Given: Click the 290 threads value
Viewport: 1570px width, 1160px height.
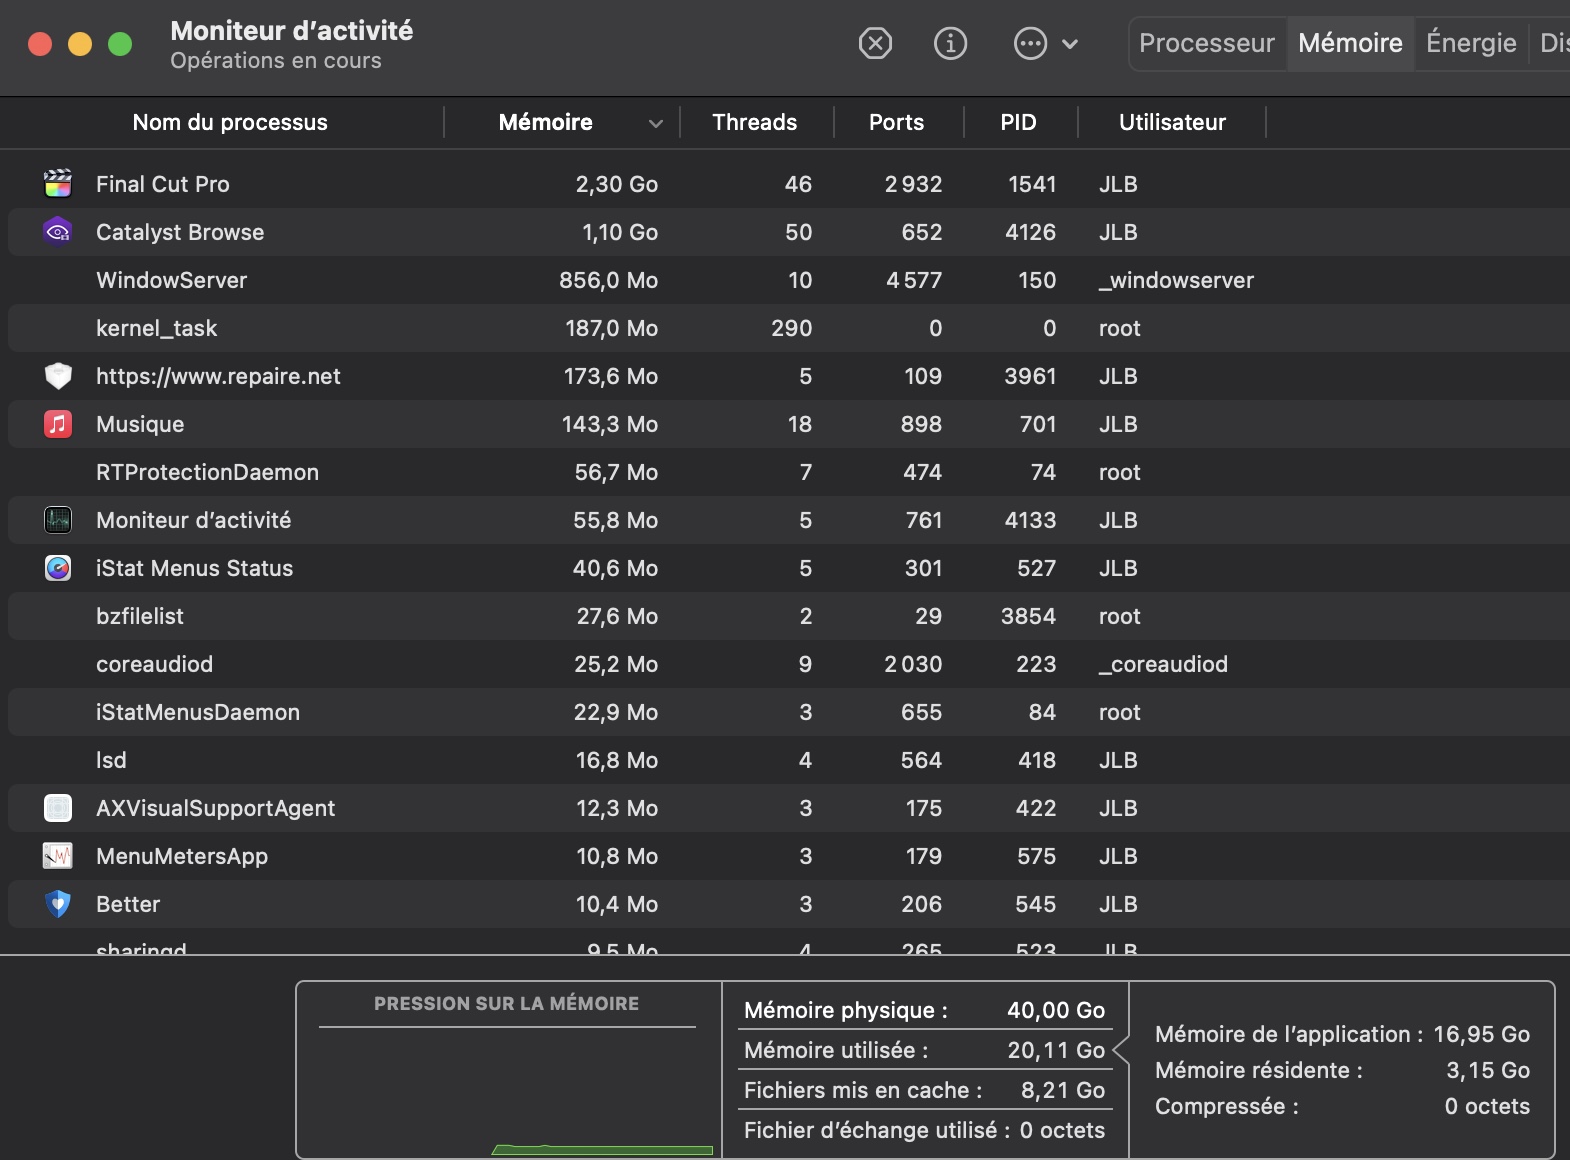Looking at the screenshot, I should pos(791,328).
